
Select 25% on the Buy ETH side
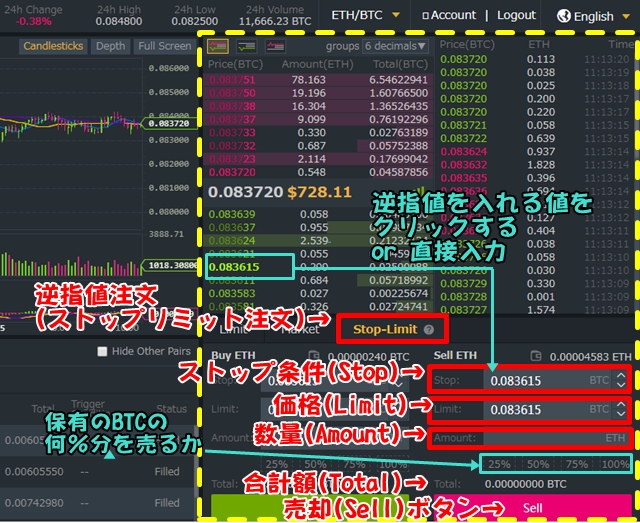(277, 464)
